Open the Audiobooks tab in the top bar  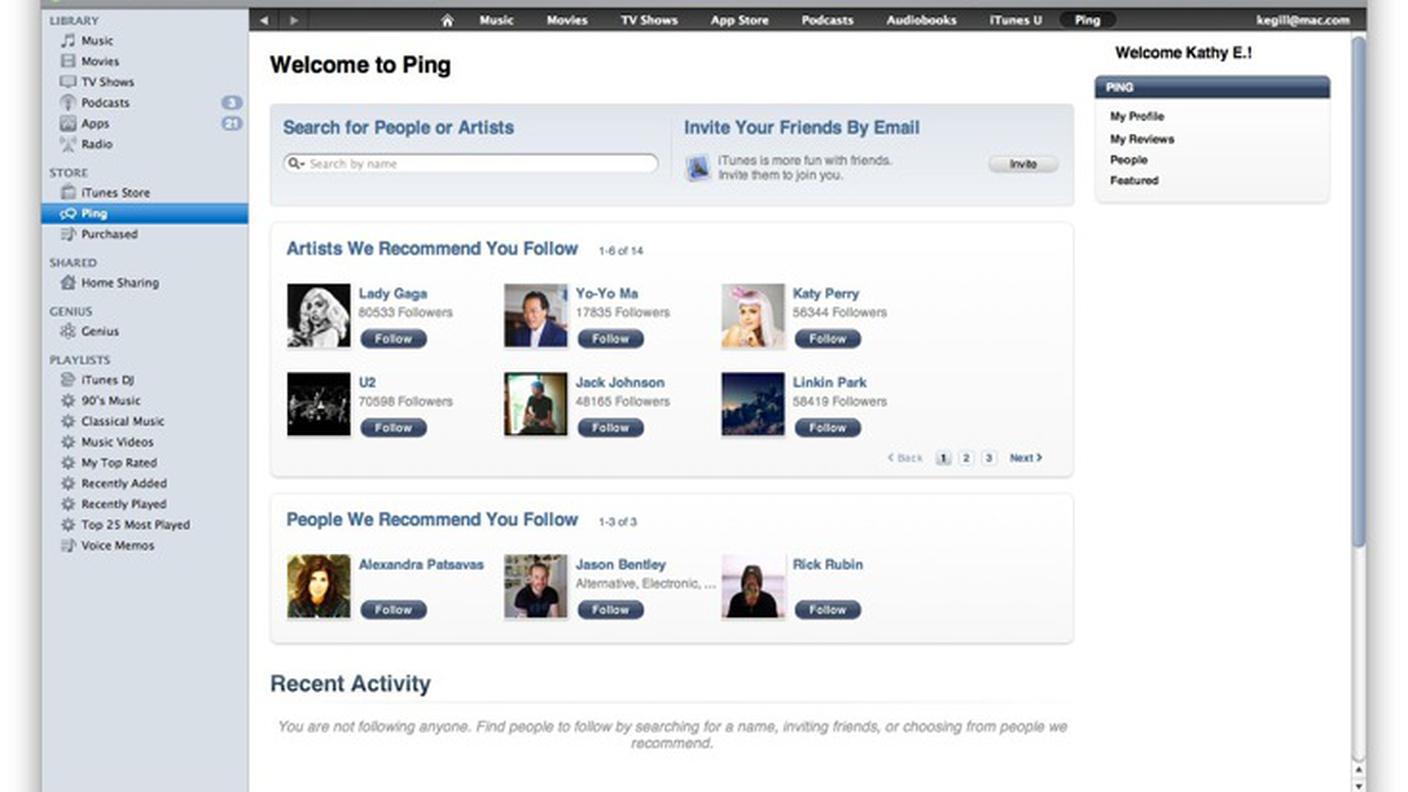[x=921, y=20]
